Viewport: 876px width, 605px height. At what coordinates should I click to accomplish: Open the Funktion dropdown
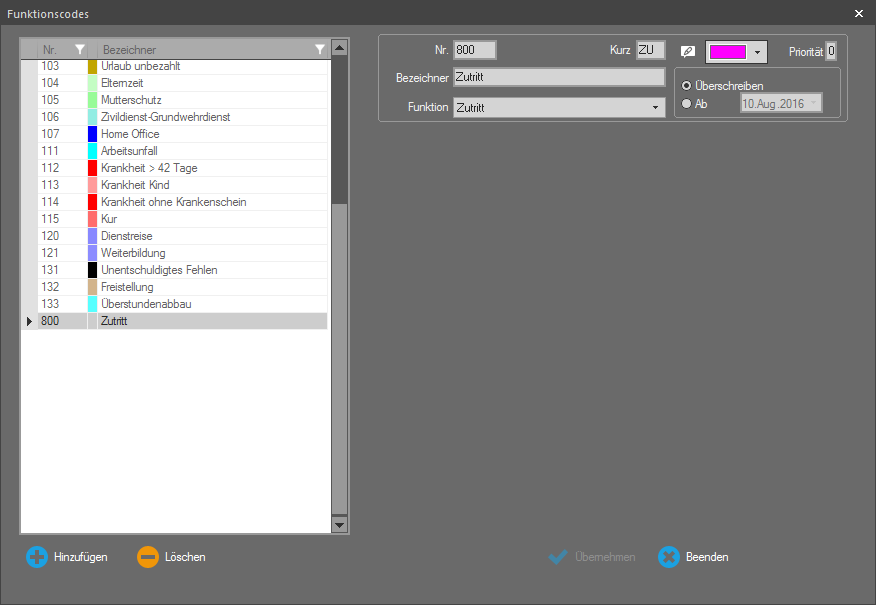click(x=655, y=107)
